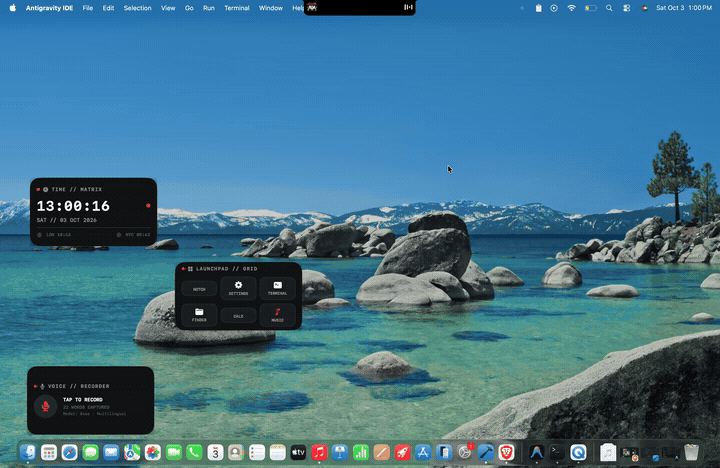Open FaceTime from the Dock
The height and width of the screenshot is (468, 720).
[x=174, y=452]
